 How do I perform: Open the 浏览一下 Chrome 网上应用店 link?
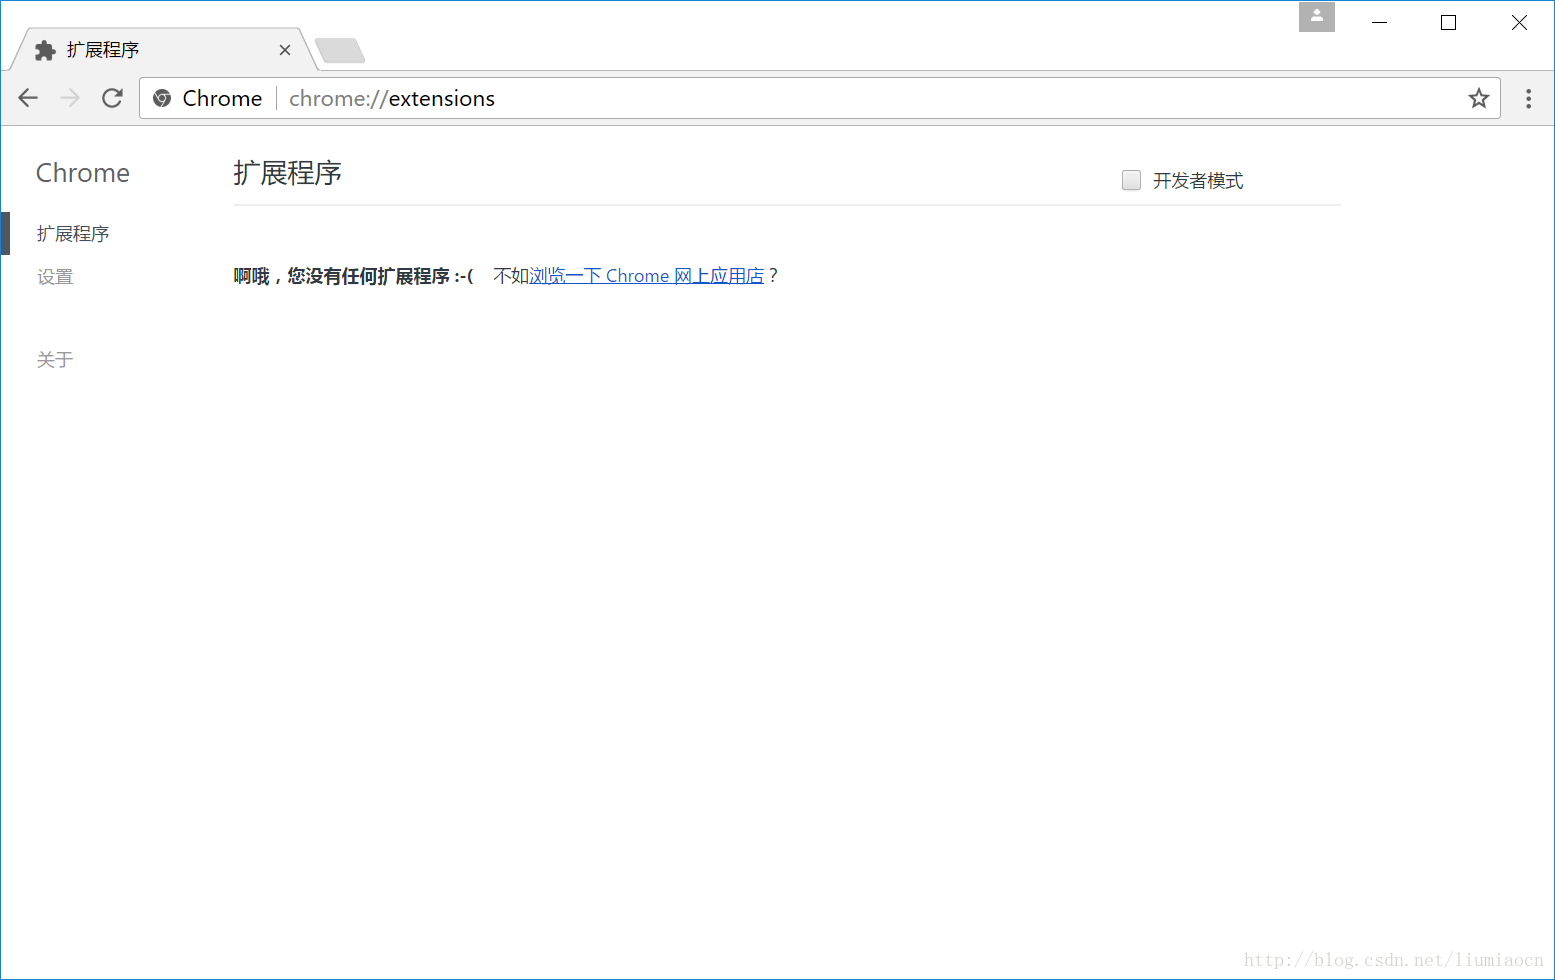(x=646, y=276)
